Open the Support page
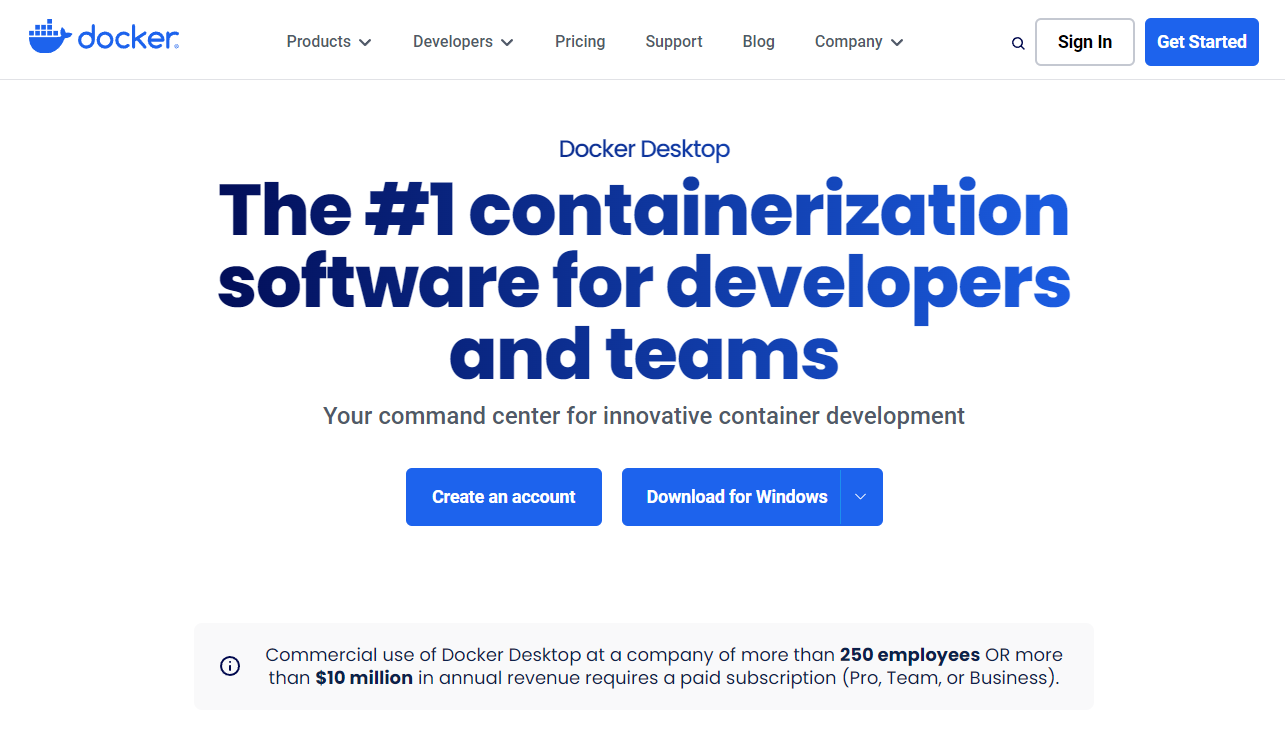The height and width of the screenshot is (740, 1285). [x=674, y=42]
